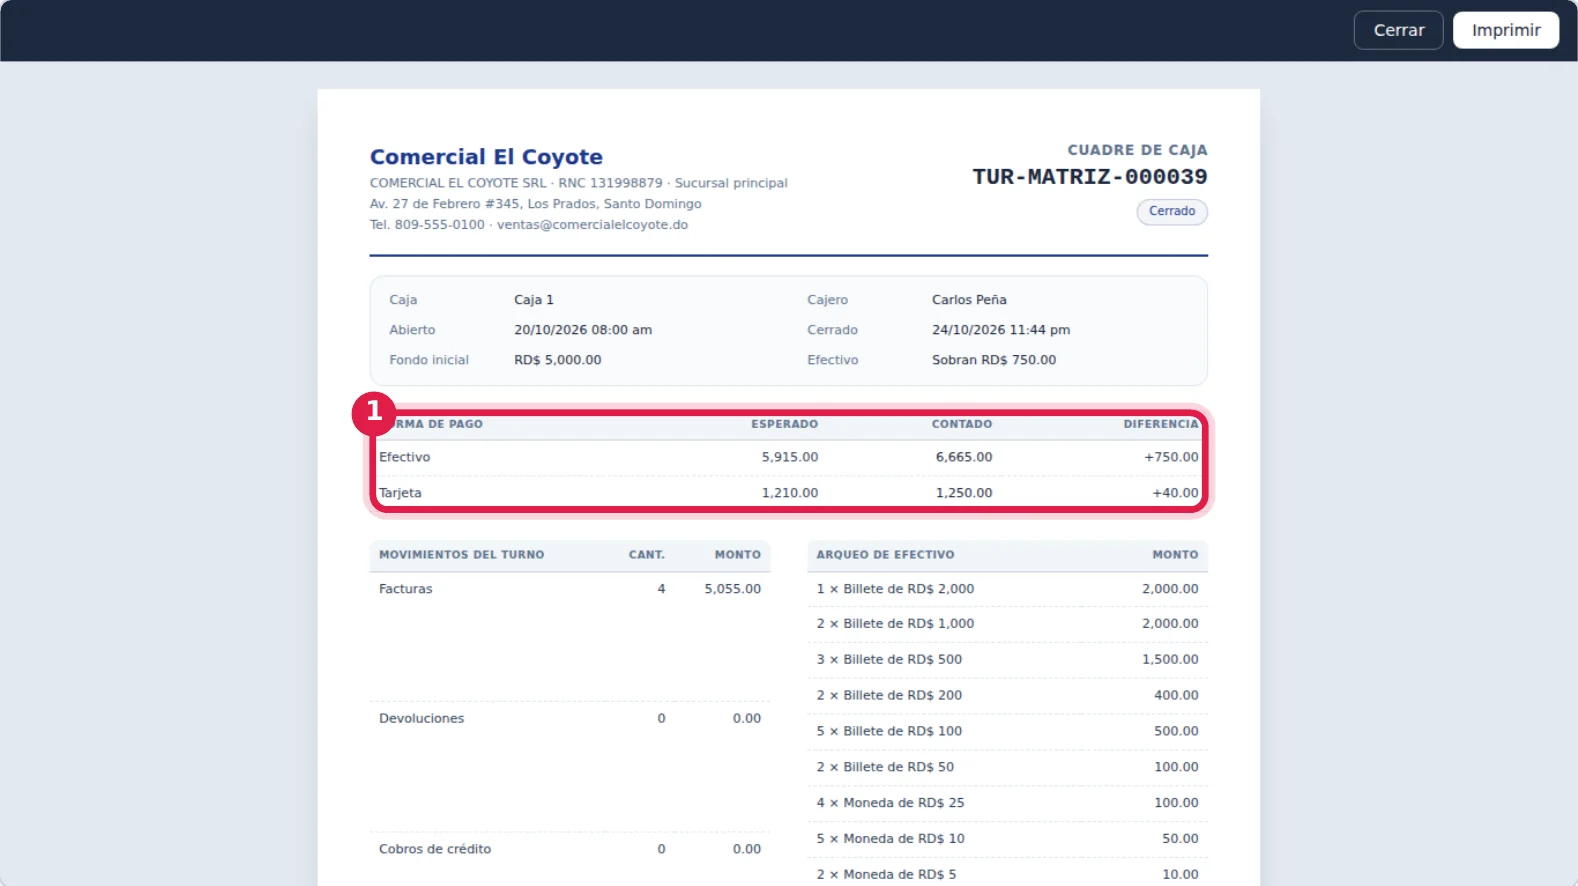Screen dimensions: 1578x886
Task: Click the DIFERENCIA column header
Action: pos(1161,424)
